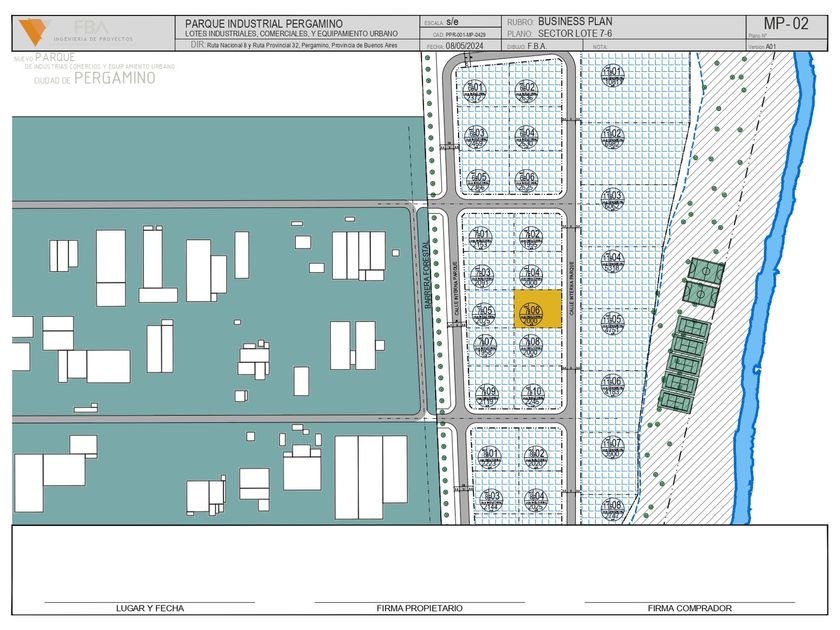Screen dimensions: 840x630
Task: Click the Version A01 text
Action: click(762, 47)
